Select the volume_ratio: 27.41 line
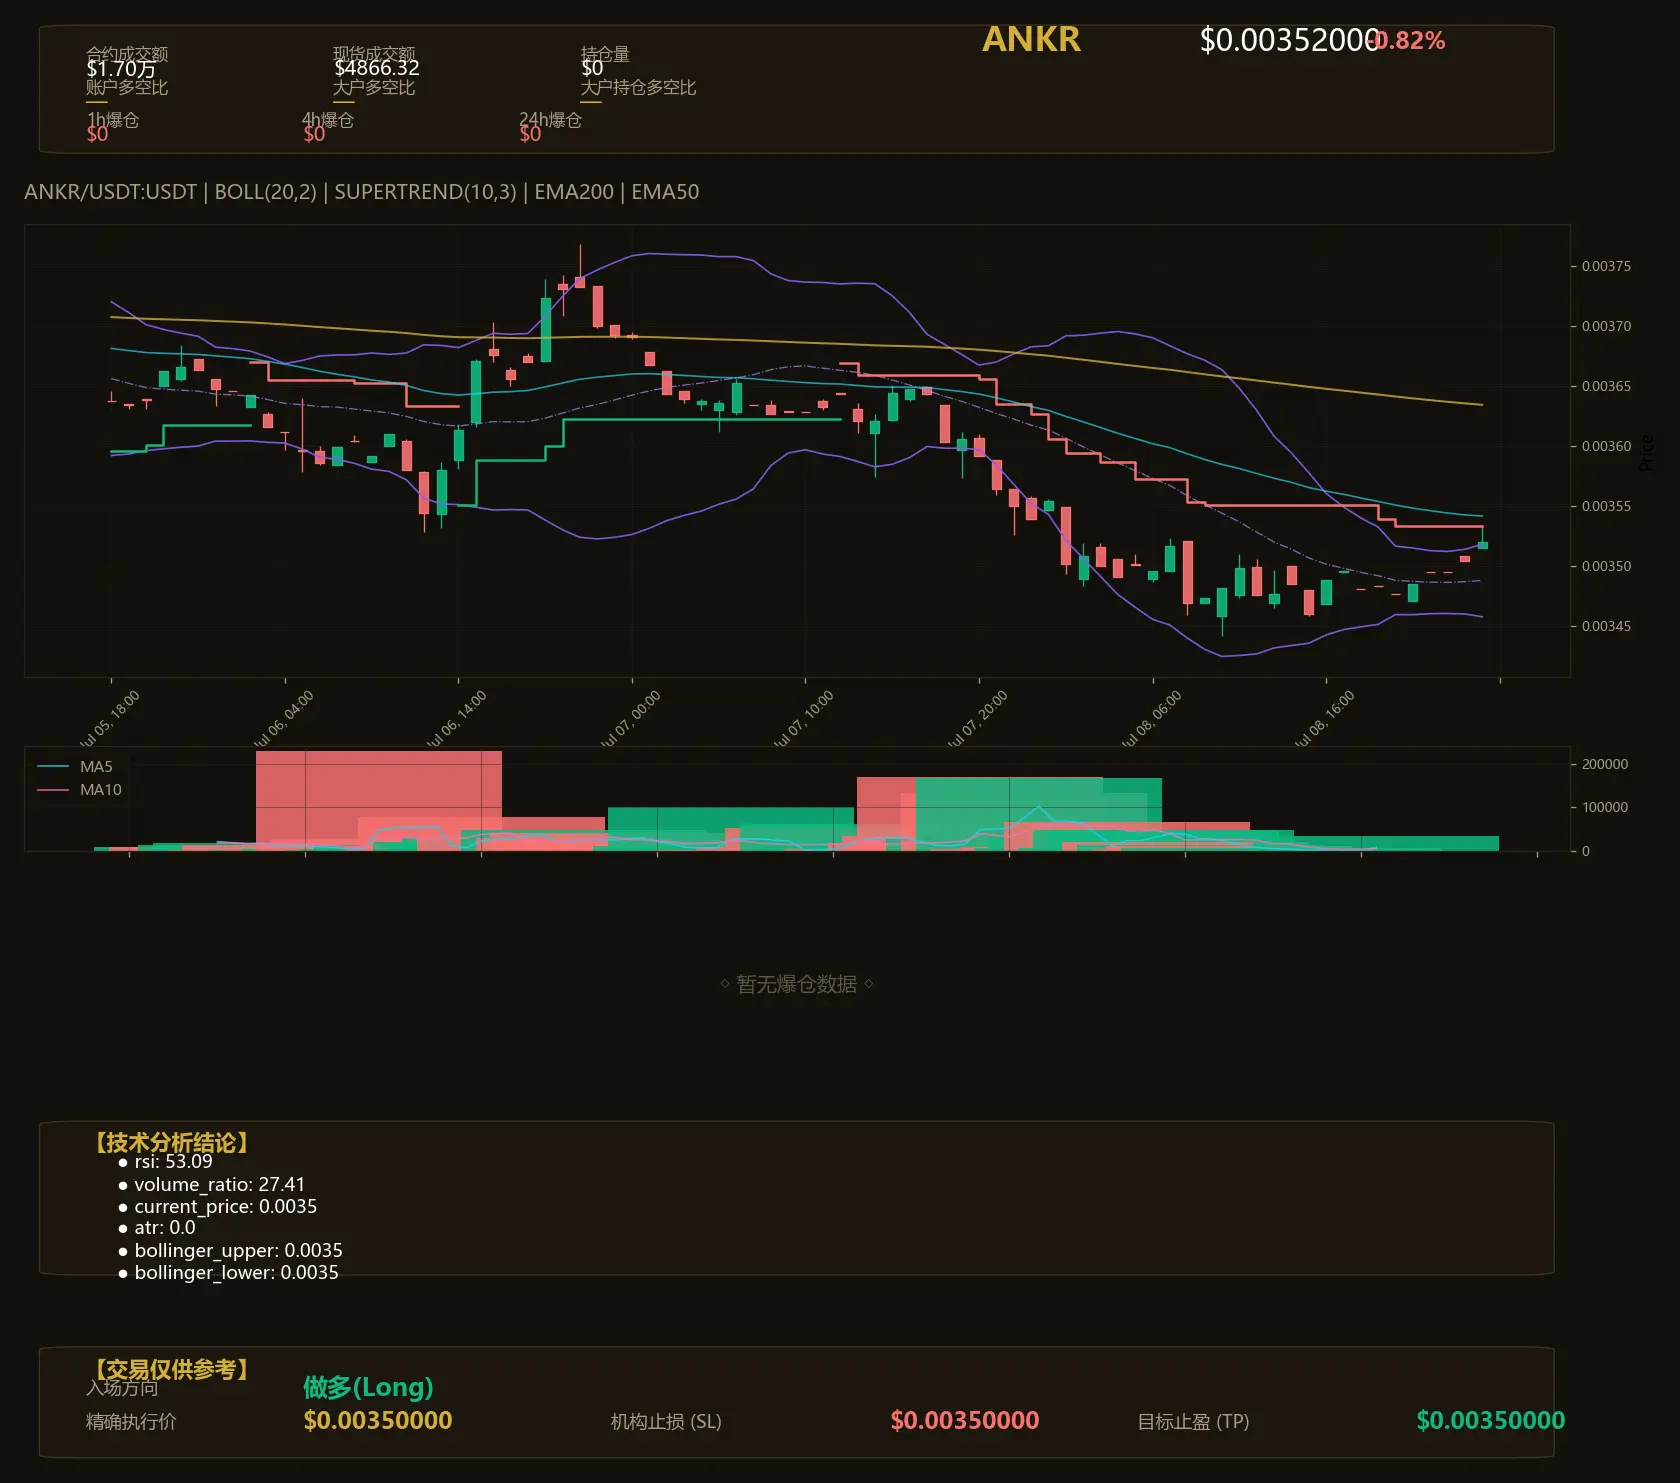Screen dimensions: 1680x1483 pos(211,1185)
